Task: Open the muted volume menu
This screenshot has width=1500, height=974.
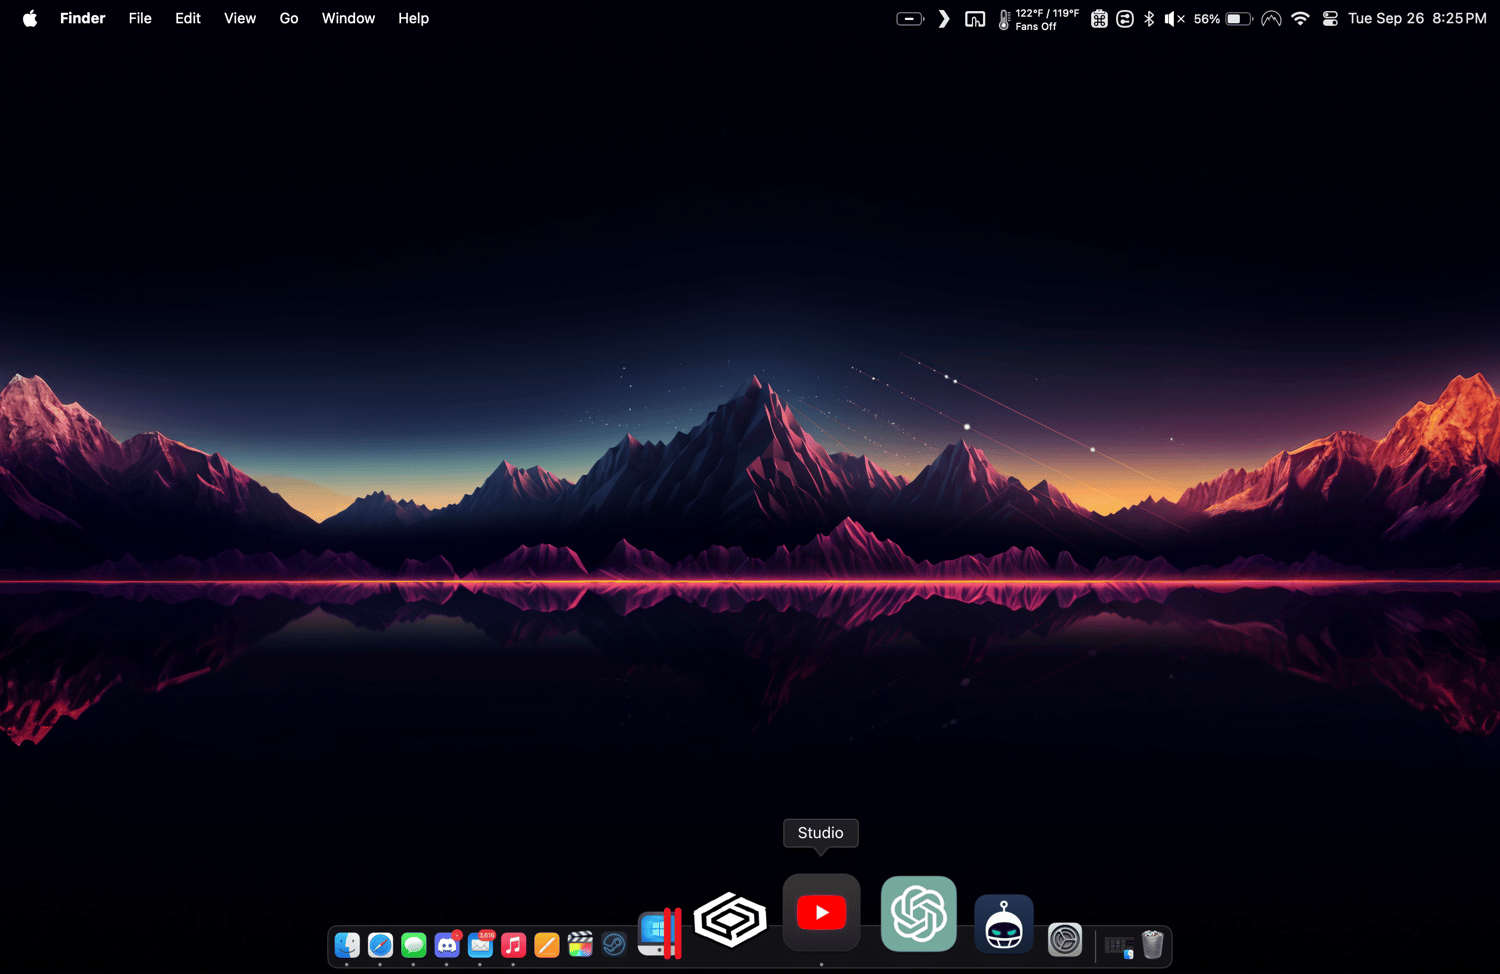Action: (x=1175, y=18)
